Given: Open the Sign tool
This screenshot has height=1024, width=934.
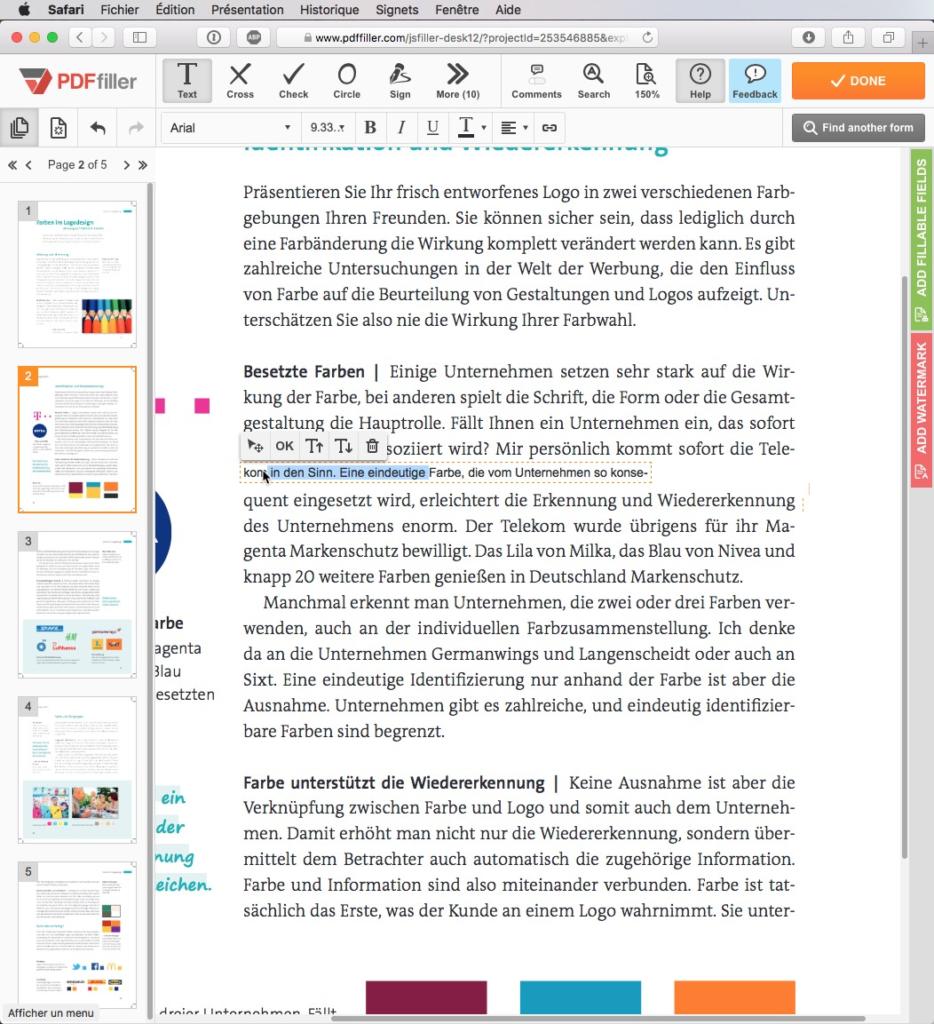Looking at the screenshot, I should pyautogui.click(x=400, y=80).
